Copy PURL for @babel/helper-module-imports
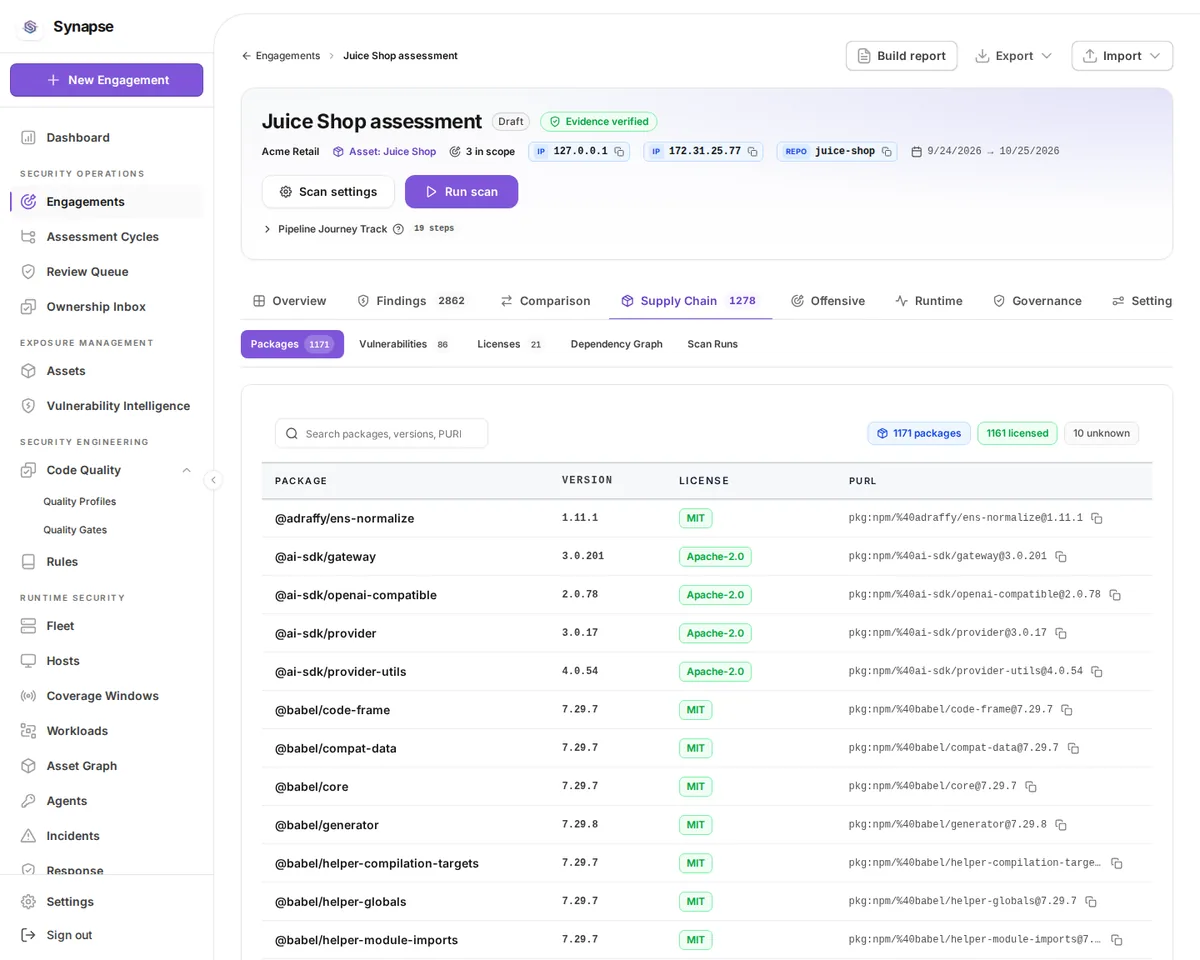This screenshot has height=960, width=1200. coord(1116,940)
